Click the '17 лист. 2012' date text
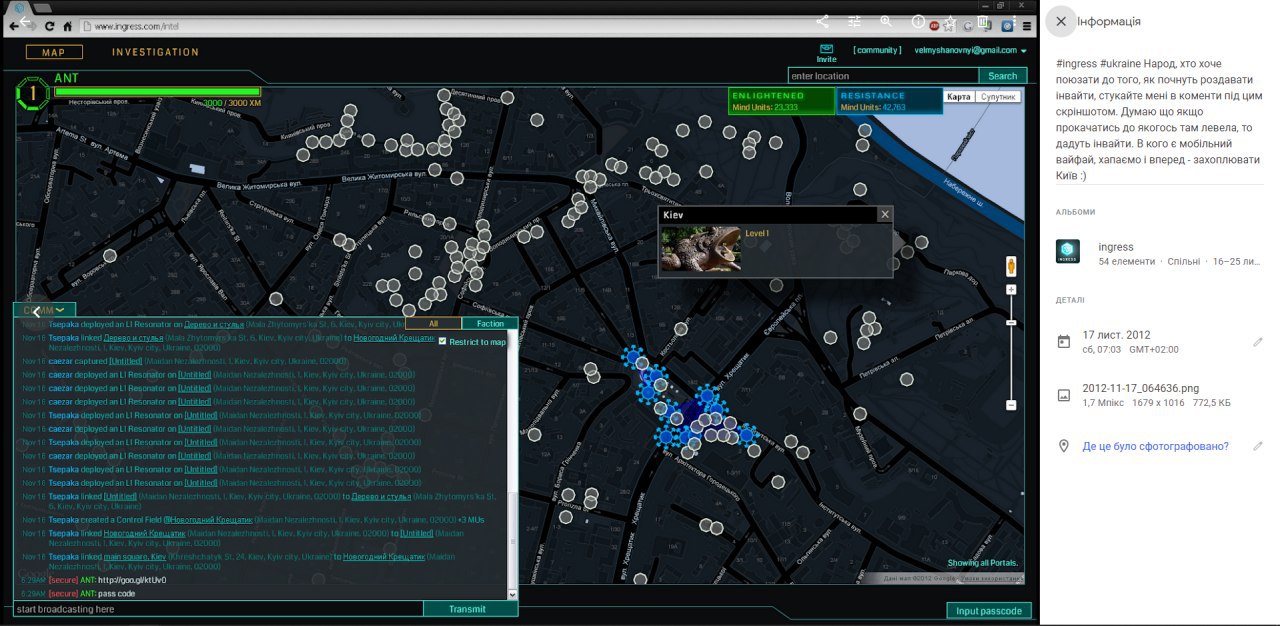Viewport: 1280px width, 626px height. coord(1116,335)
